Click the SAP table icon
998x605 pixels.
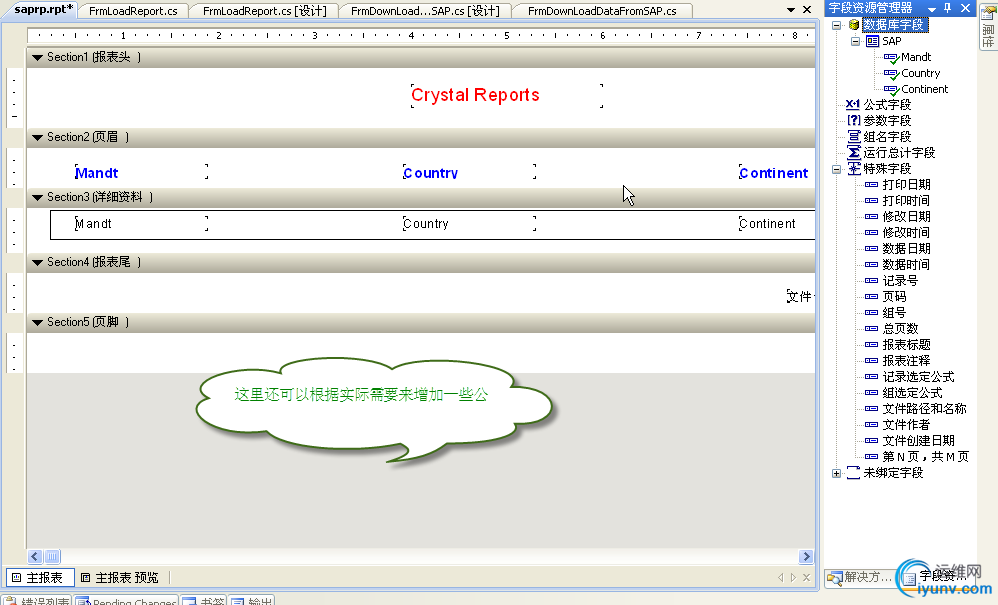(873, 41)
